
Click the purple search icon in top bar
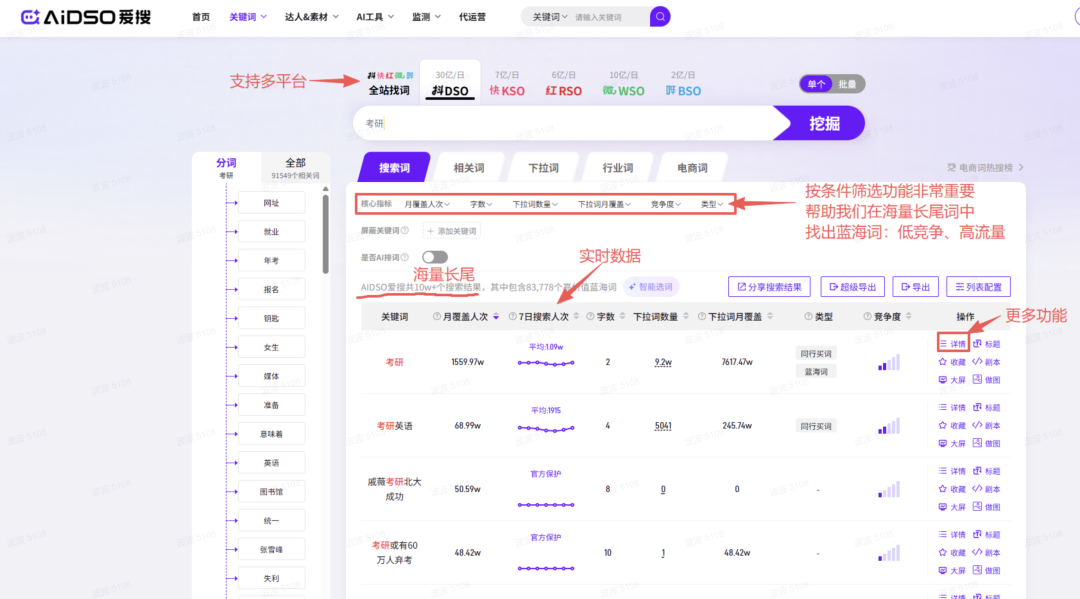point(660,17)
